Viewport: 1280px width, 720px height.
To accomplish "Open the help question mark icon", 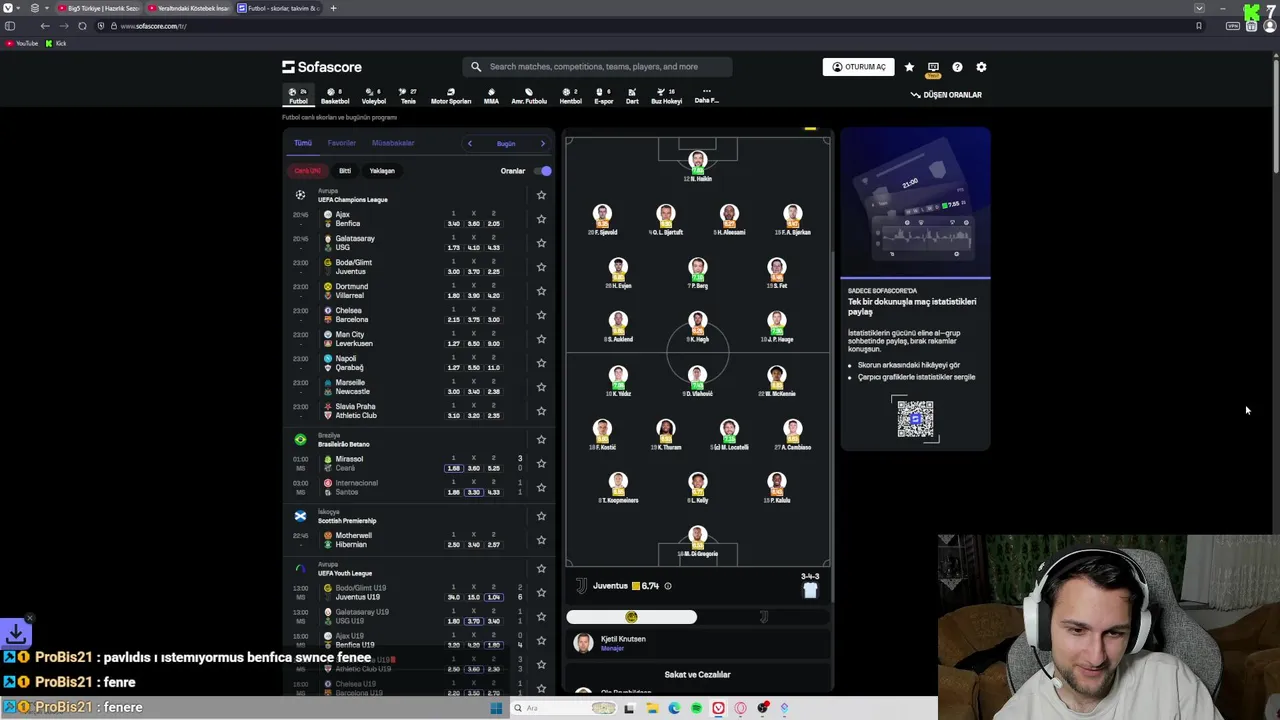I will click(957, 67).
